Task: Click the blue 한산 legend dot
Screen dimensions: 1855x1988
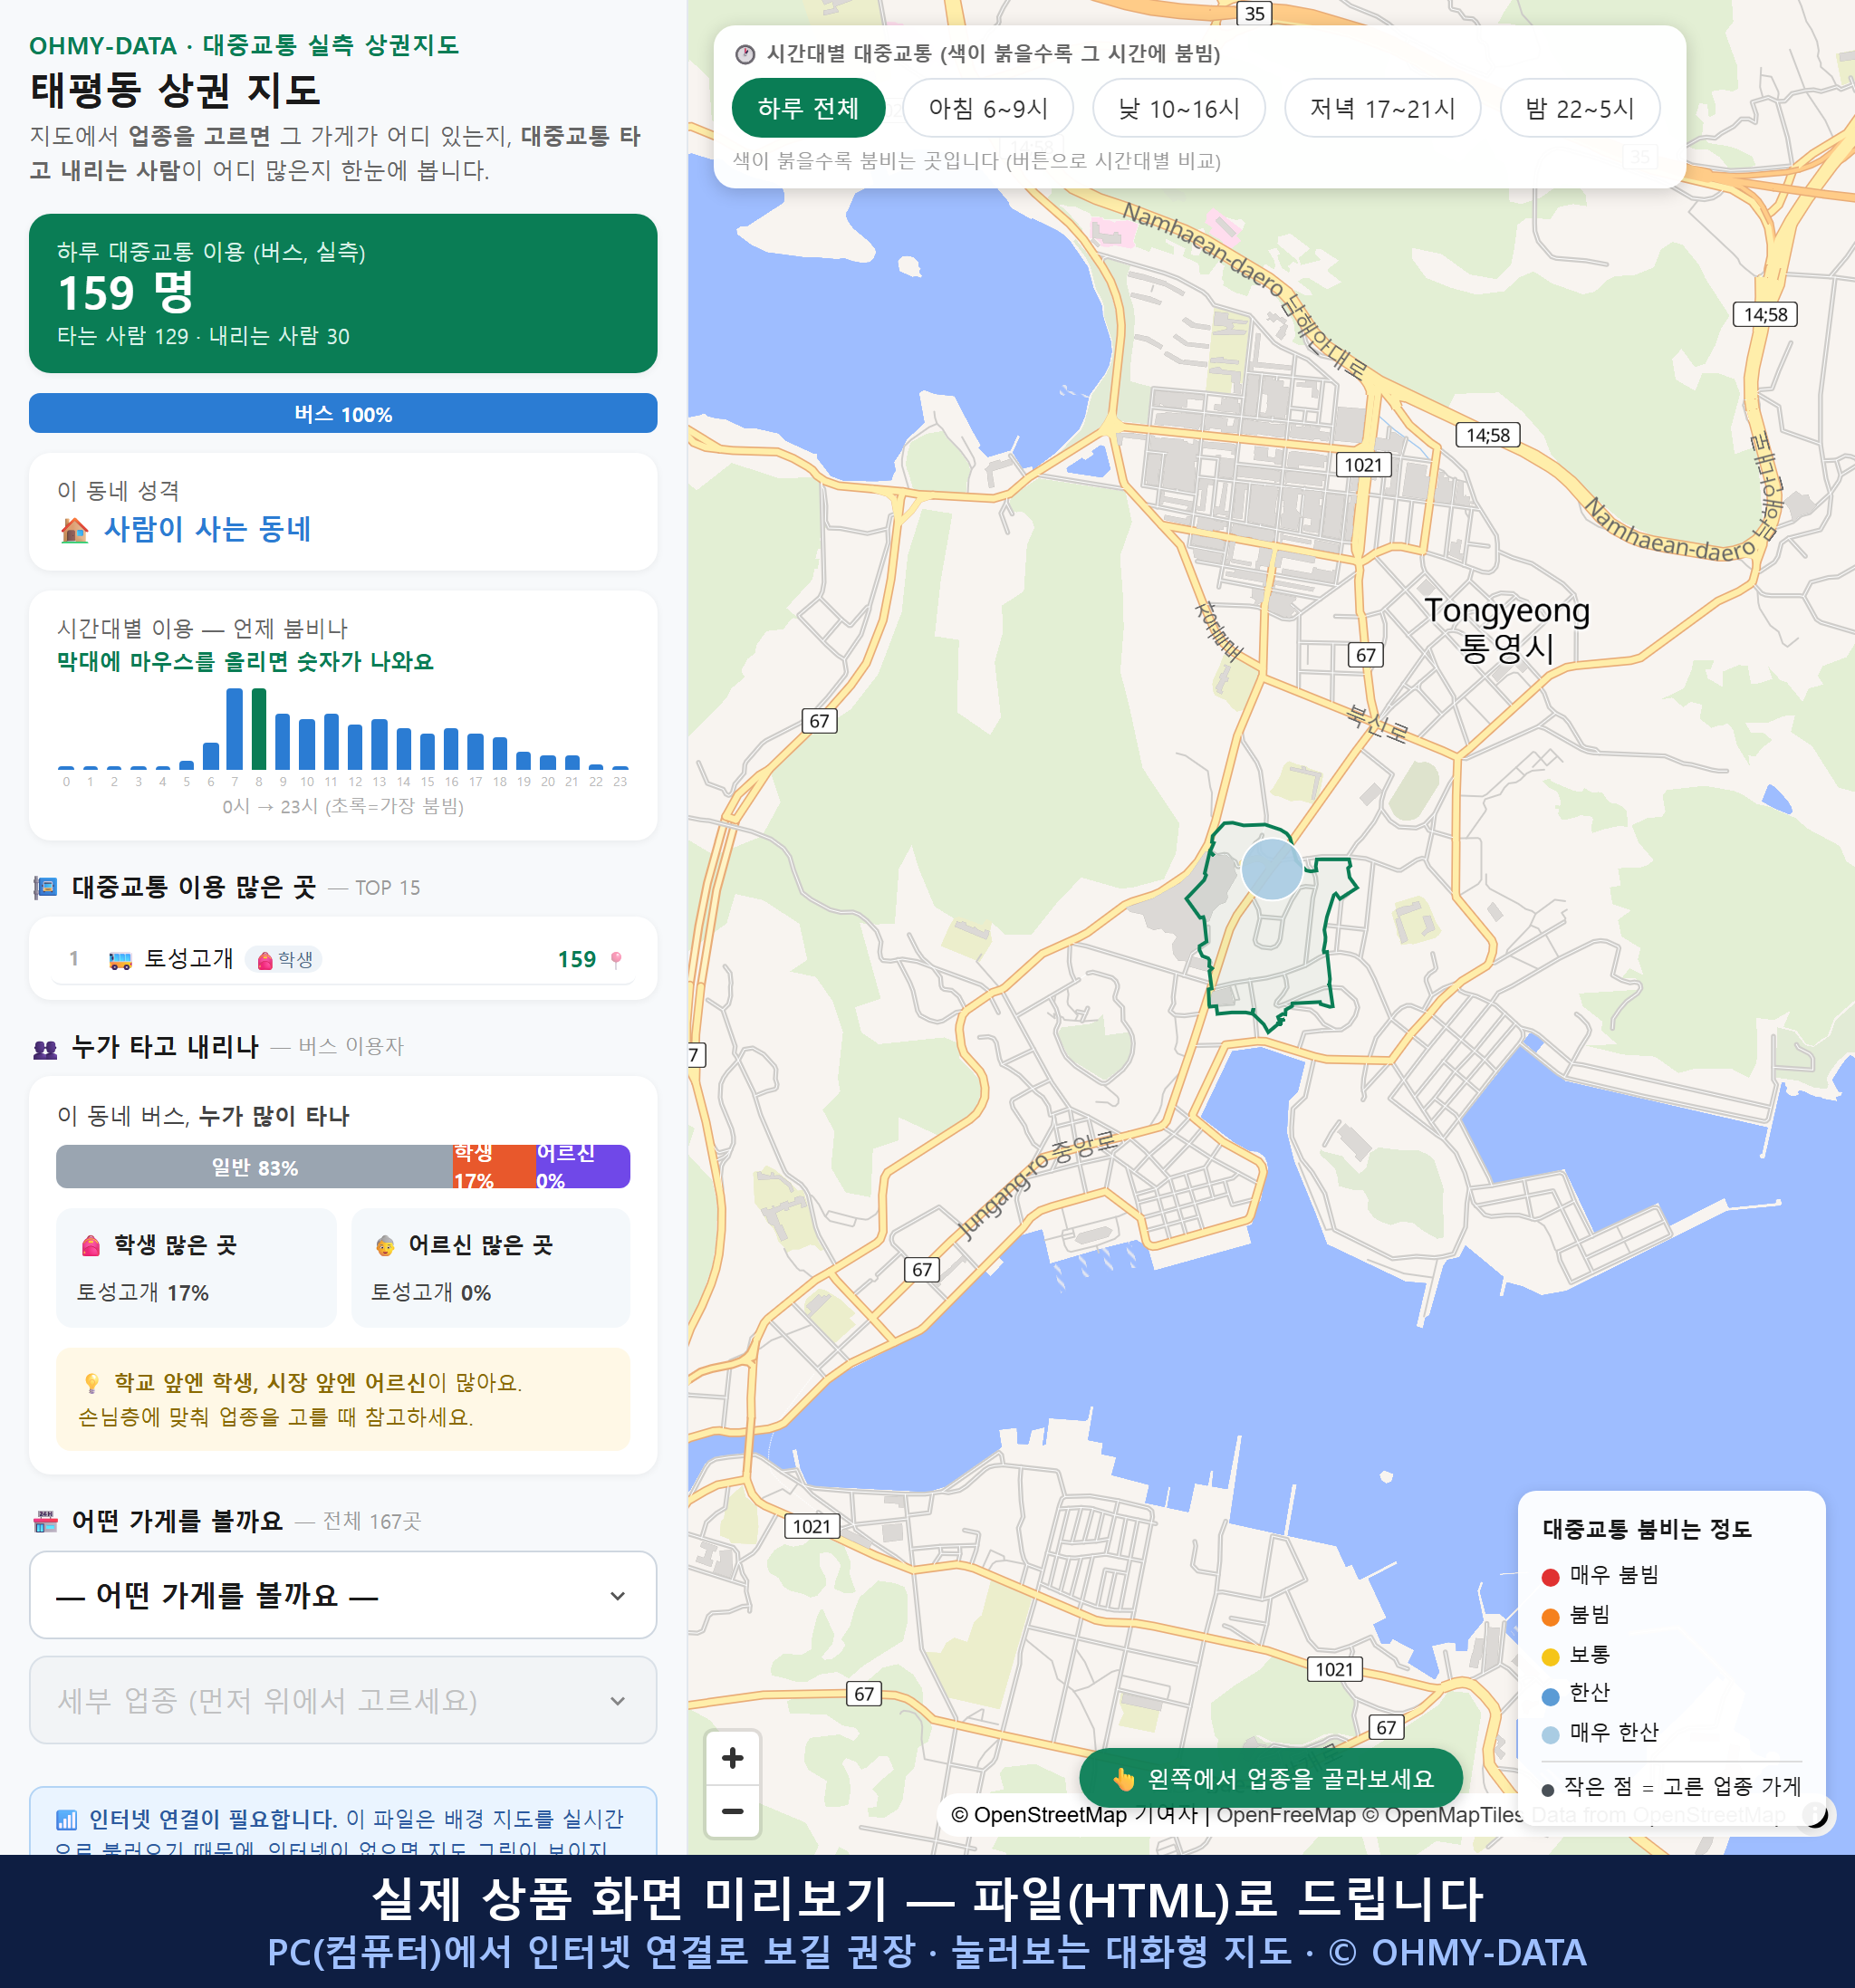Action: (x=1550, y=1696)
